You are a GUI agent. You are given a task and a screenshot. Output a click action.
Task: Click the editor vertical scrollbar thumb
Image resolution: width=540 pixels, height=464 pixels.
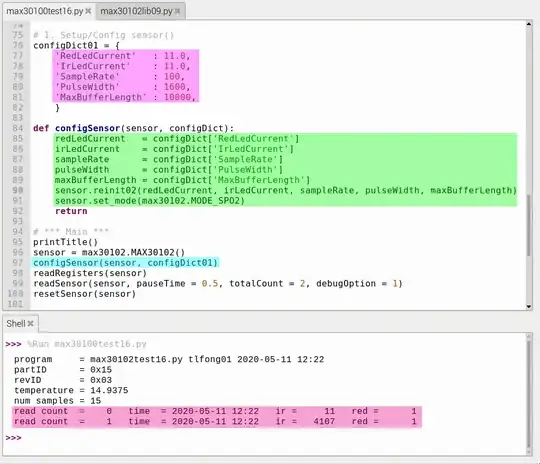tap(529, 226)
